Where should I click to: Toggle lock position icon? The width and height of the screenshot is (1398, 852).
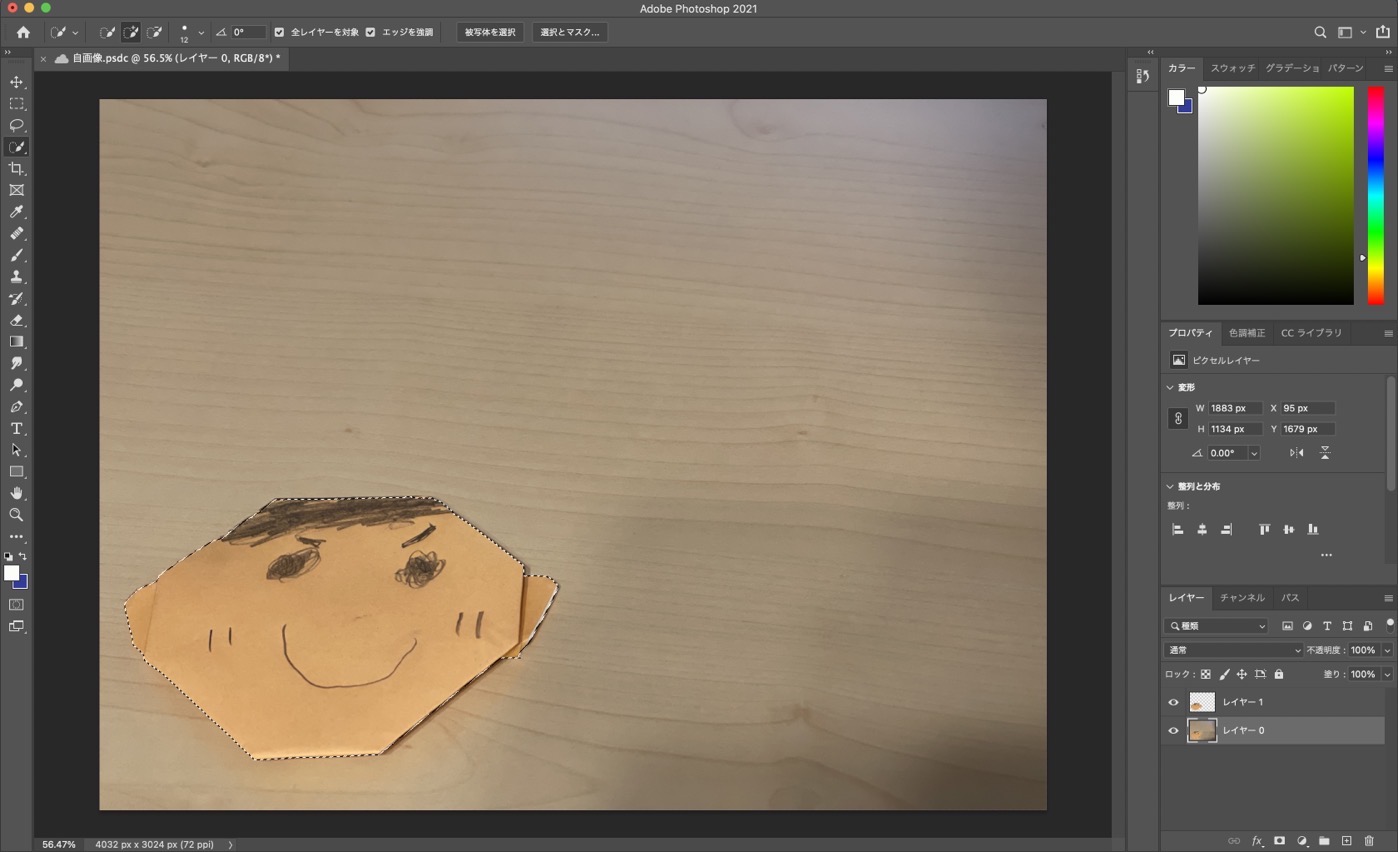1242,675
